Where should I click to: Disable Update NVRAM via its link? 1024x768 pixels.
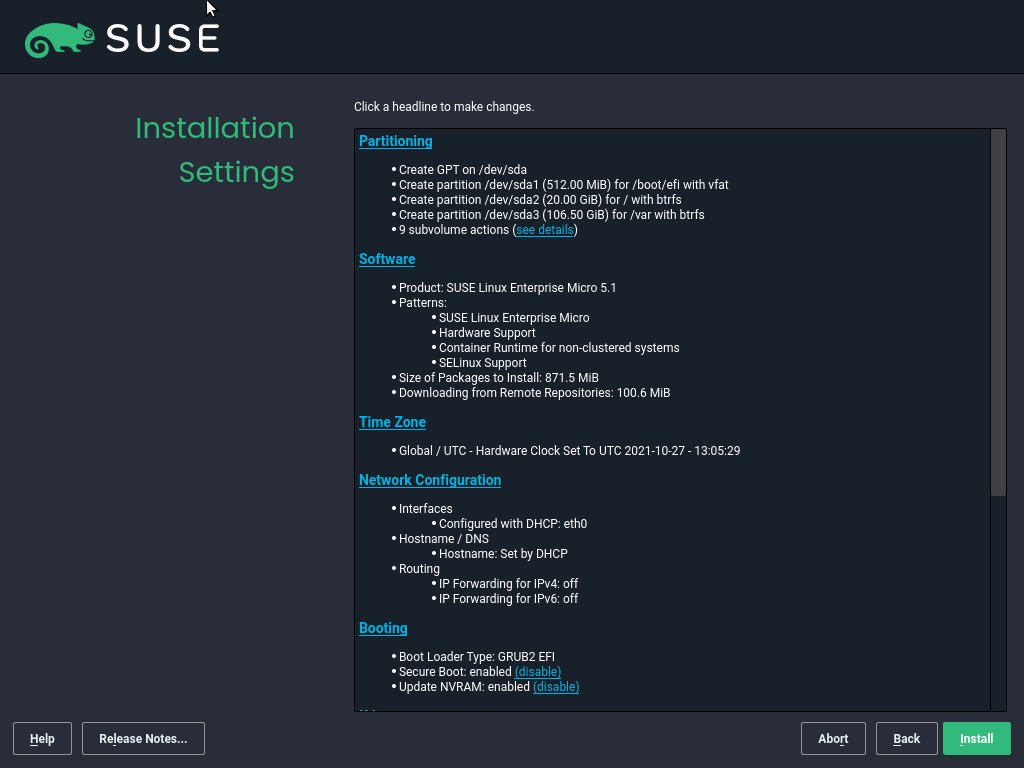(556, 687)
